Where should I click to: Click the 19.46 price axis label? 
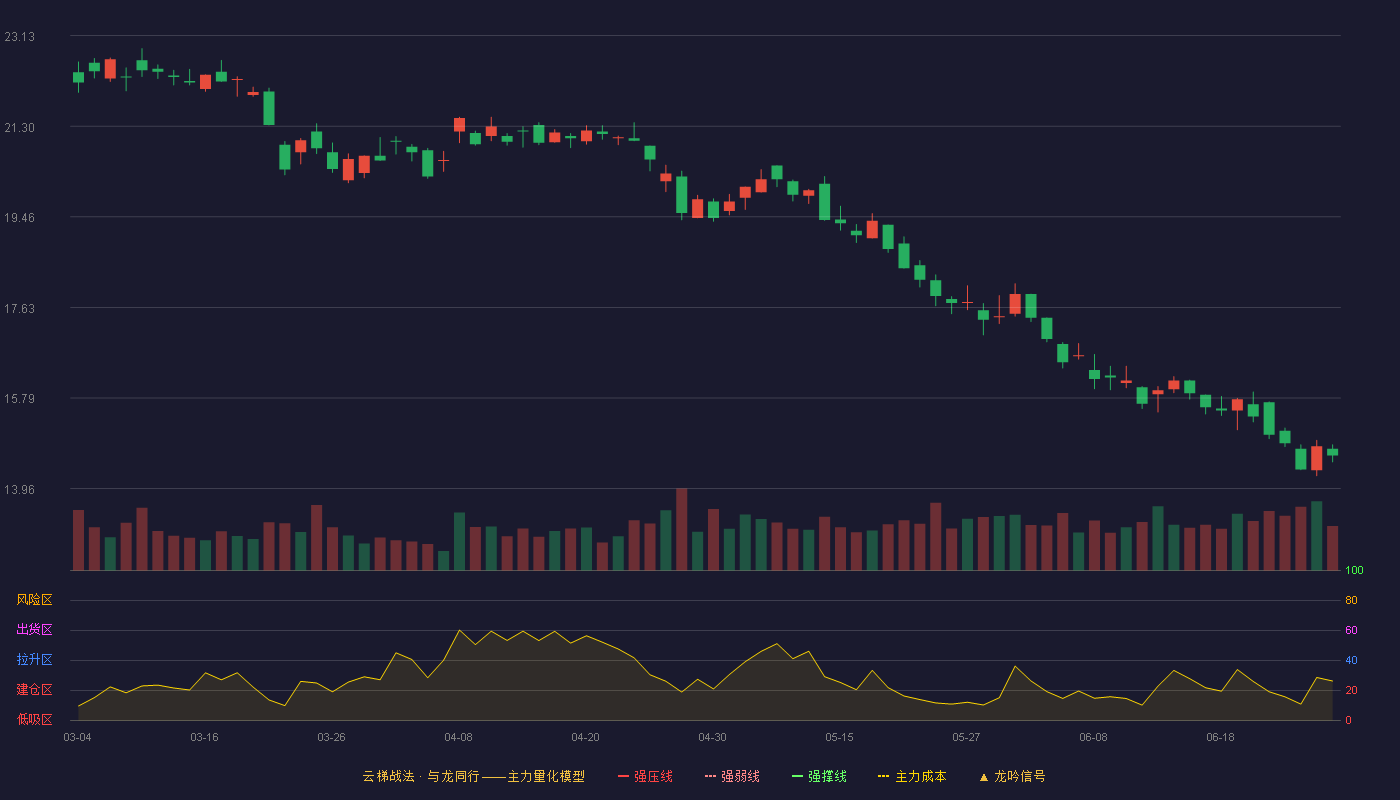pos(19,218)
